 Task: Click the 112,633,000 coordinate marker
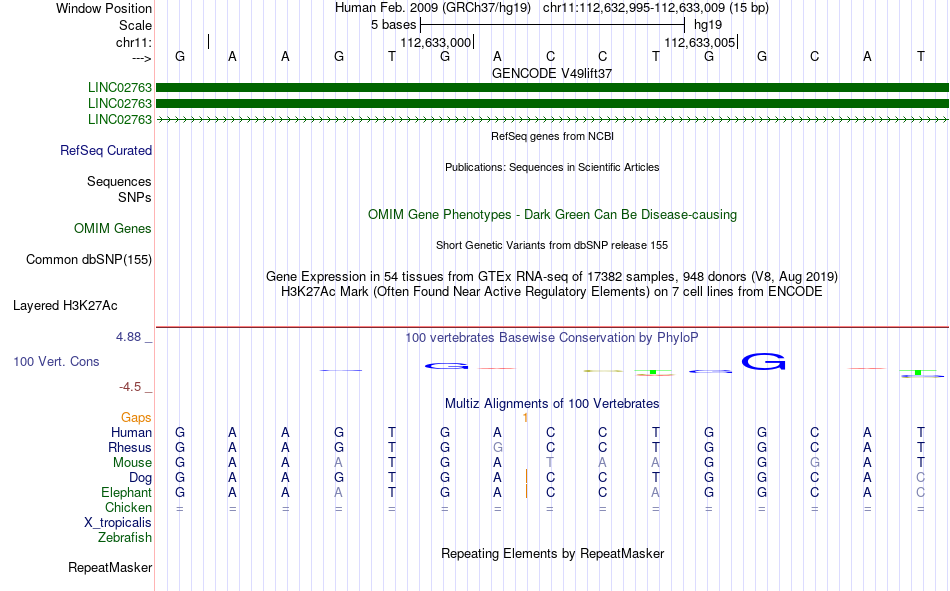[x=435, y=42]
